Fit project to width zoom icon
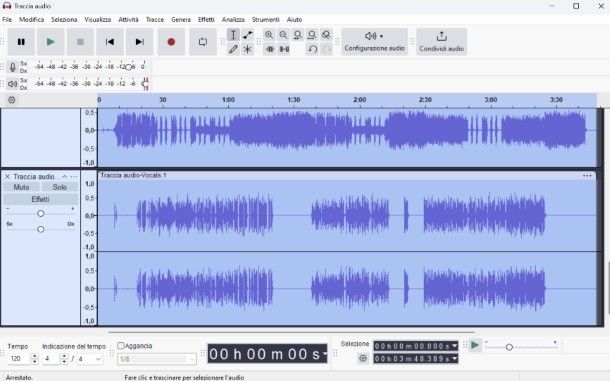 [x=312, y=35]
